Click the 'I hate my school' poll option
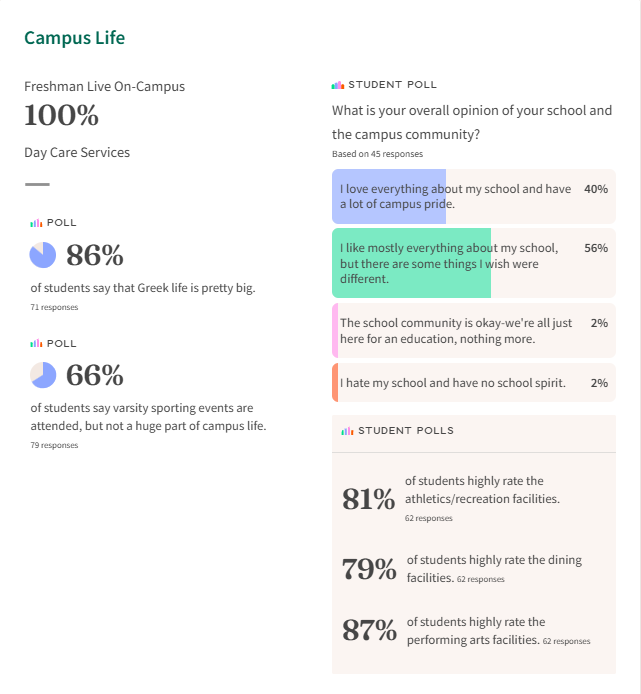This screenshot has height=694, width=641. 473,383
